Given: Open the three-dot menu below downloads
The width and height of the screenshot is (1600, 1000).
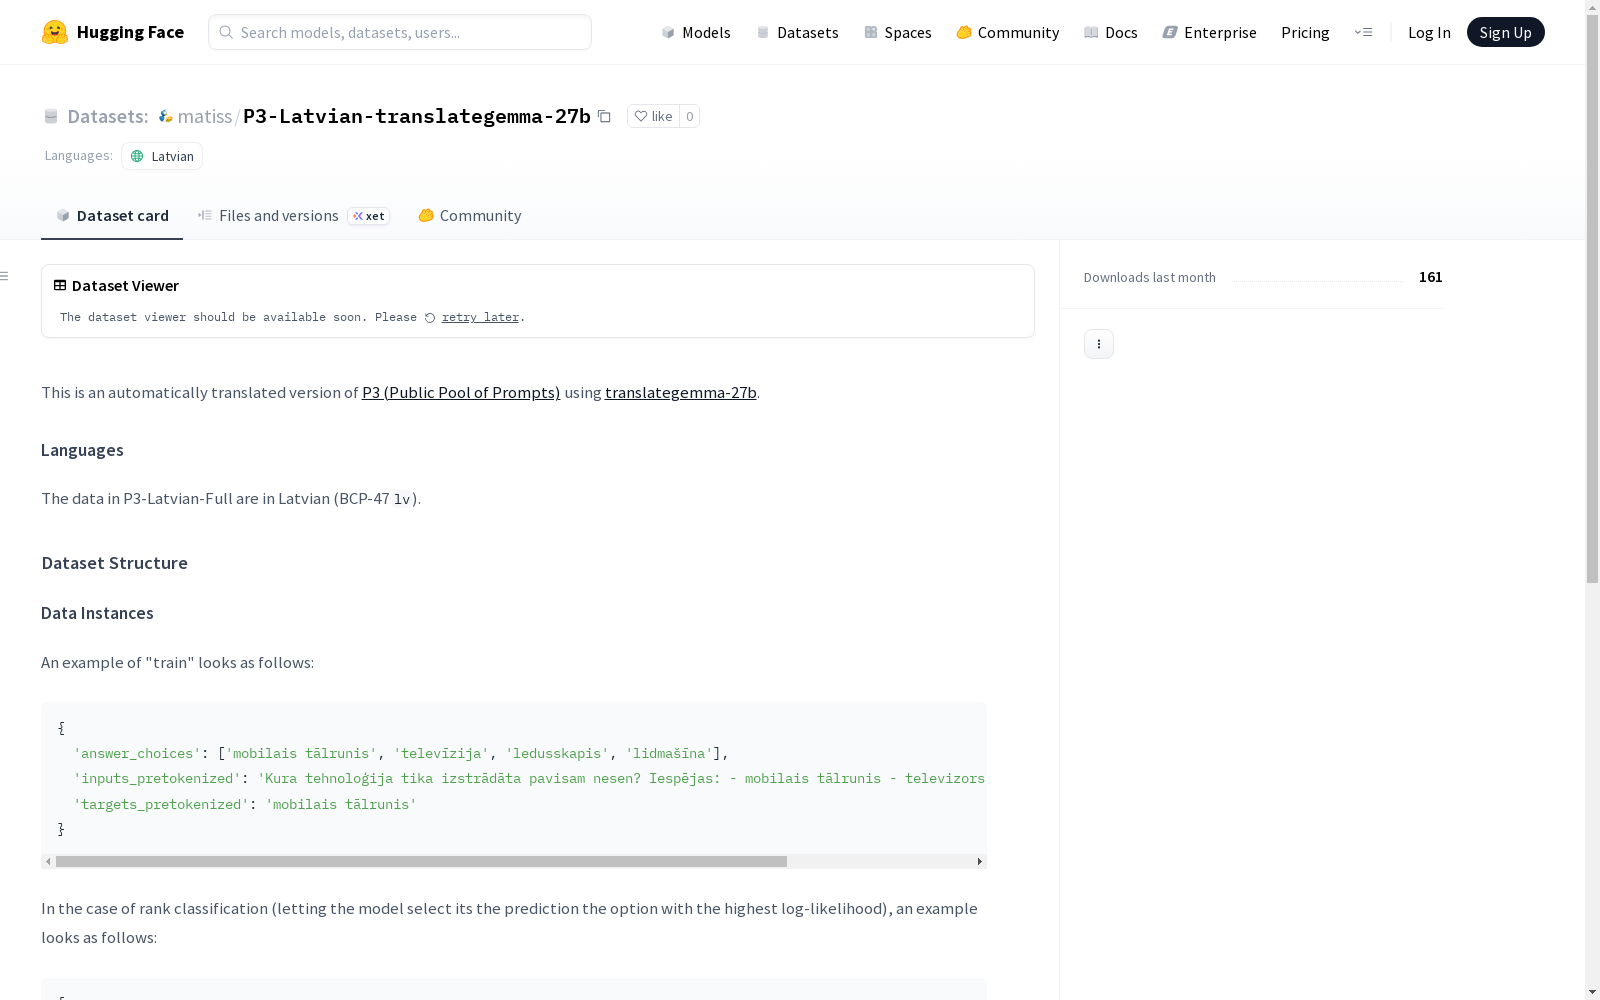Looking at the screenshot, I should coord(1099,344).
